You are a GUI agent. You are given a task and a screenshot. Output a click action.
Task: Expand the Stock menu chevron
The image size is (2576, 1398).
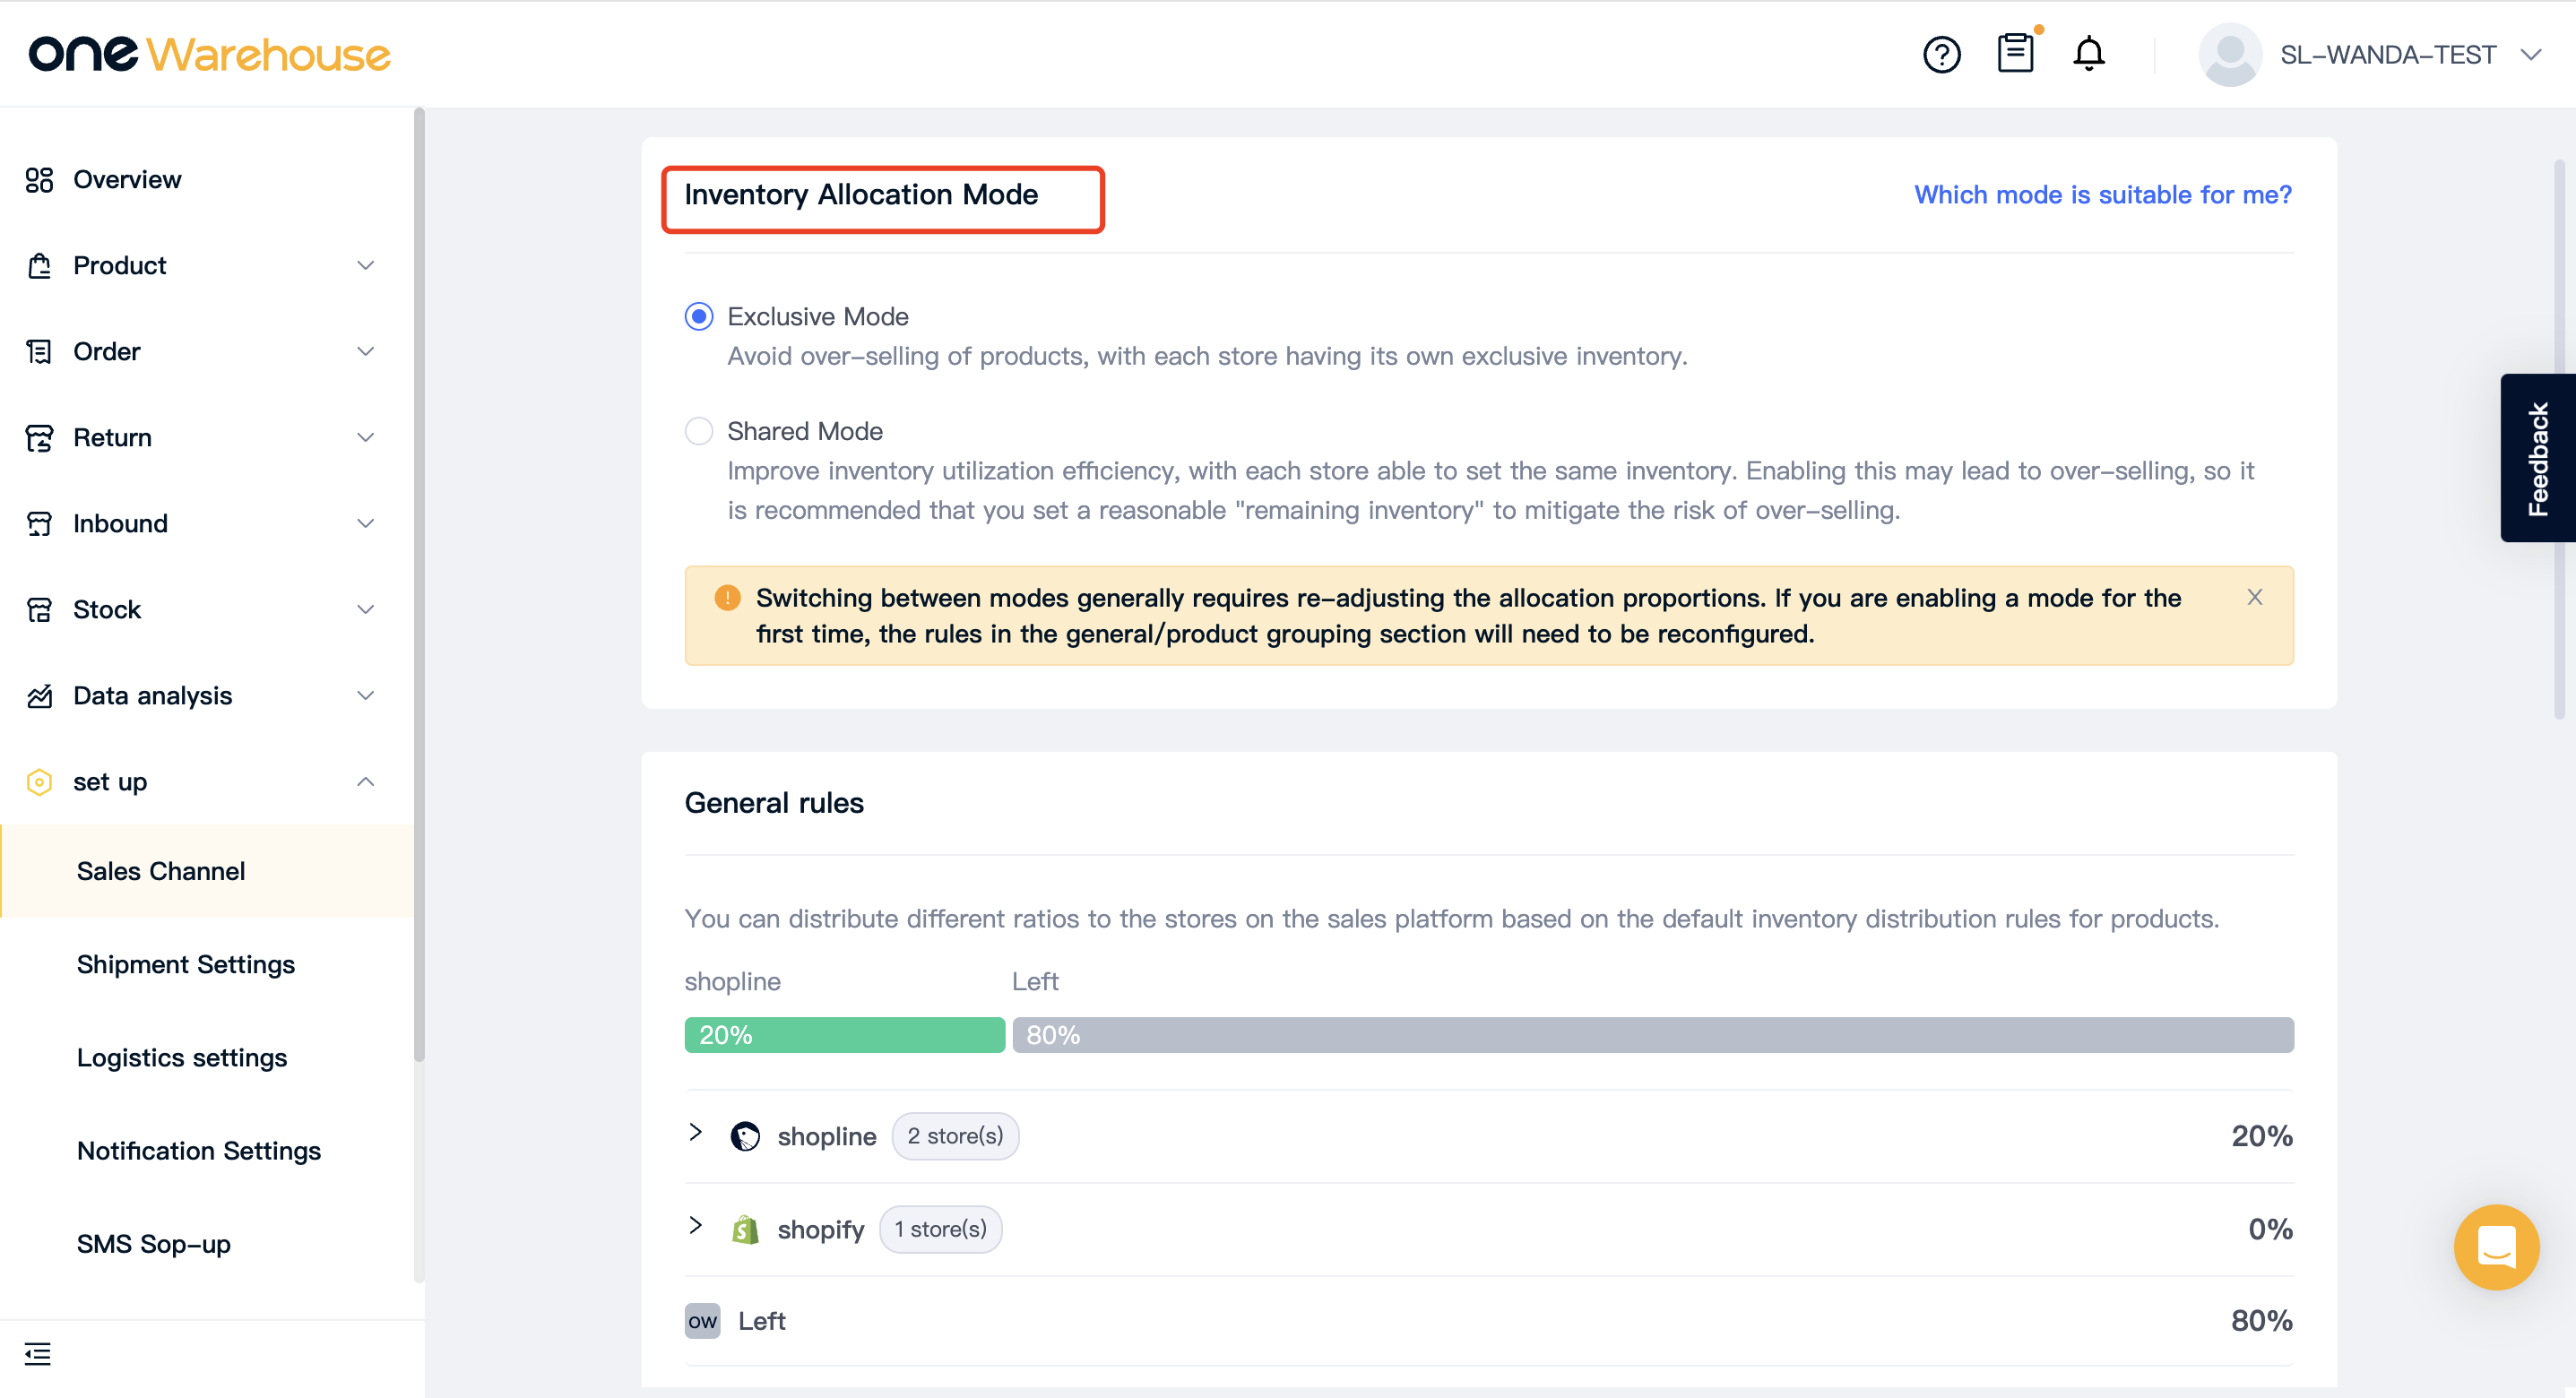pos(366,610)
